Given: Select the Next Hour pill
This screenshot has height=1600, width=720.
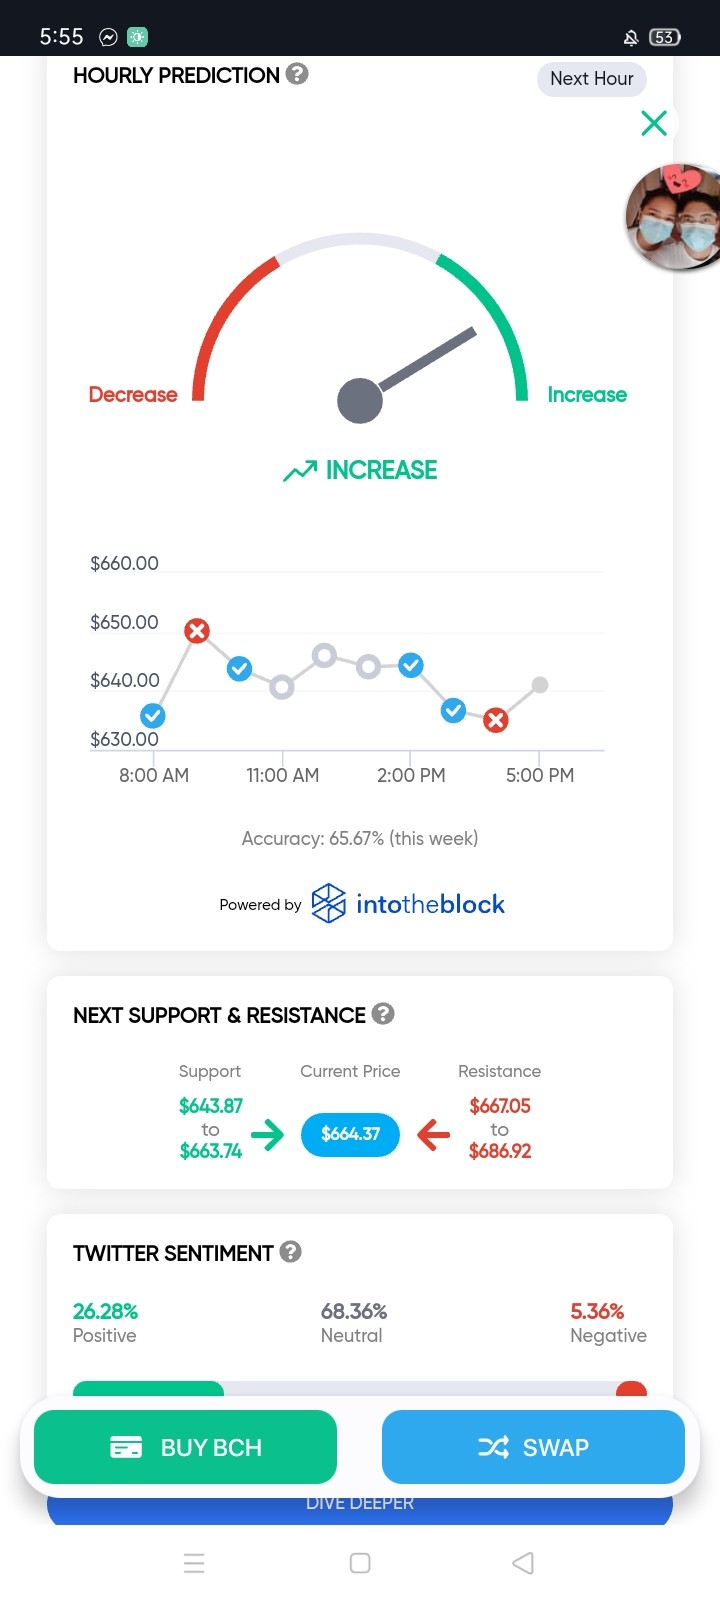Looking at the screenshot, I should tap(592, 79).
